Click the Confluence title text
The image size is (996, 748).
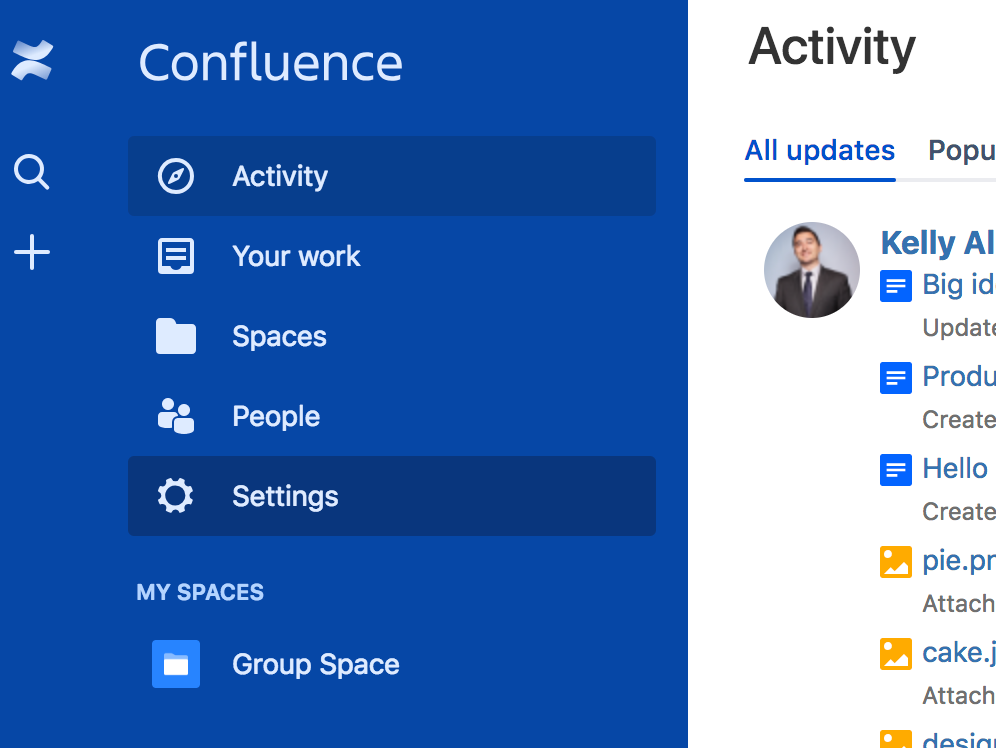(x=271, y=62)
